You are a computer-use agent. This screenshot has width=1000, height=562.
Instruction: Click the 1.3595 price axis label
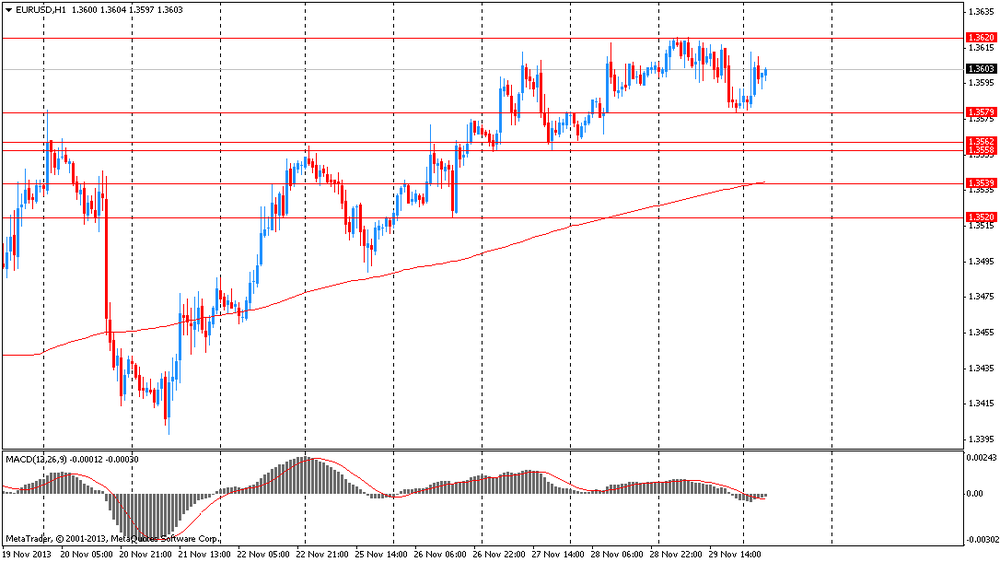pyautogui.click(x=981, y=83)
